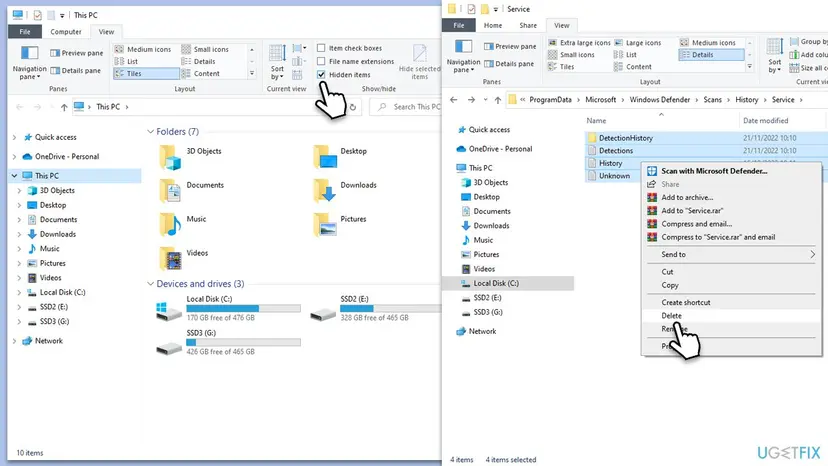Collapse This PC node in navigation tree
Screen dimensions: 828x466
[x=14, y=176]
